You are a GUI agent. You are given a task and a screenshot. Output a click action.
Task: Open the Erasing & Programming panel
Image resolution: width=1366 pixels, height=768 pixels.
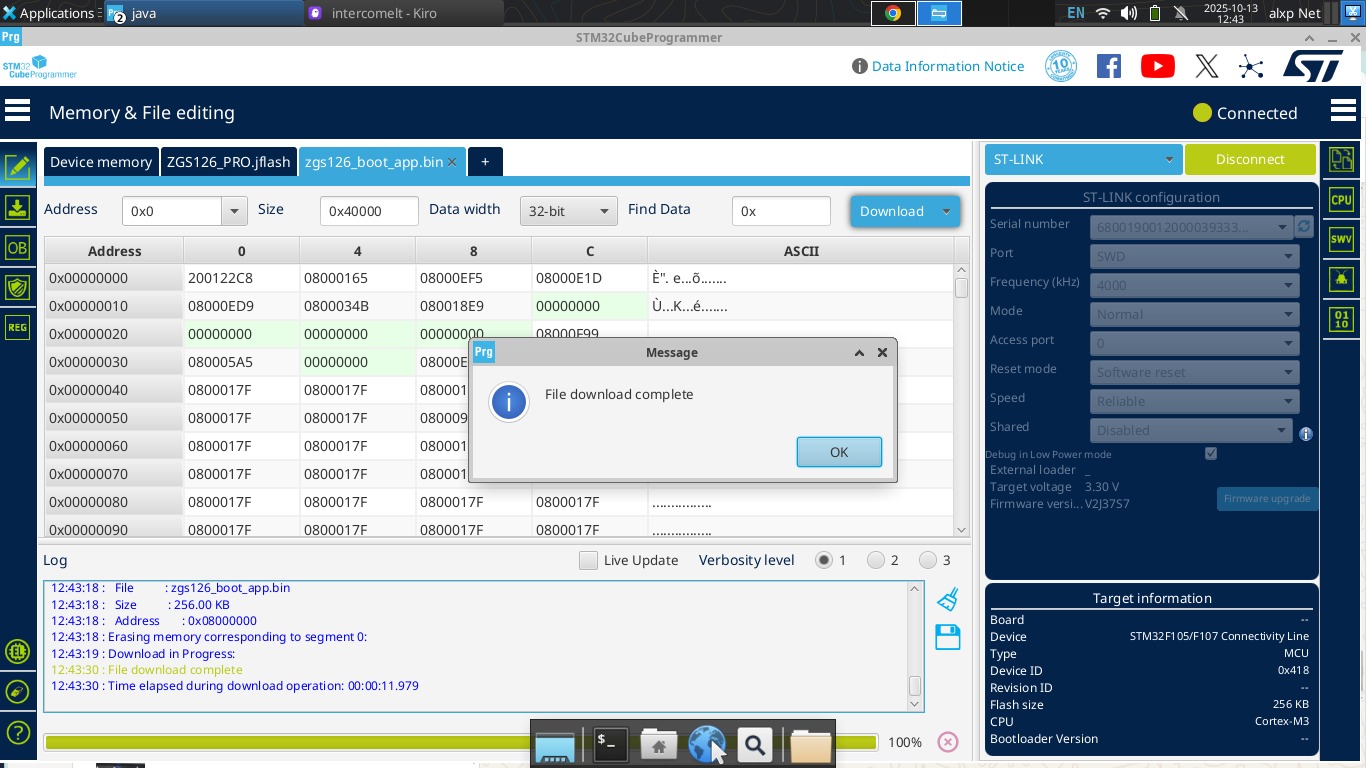(17, 207)
